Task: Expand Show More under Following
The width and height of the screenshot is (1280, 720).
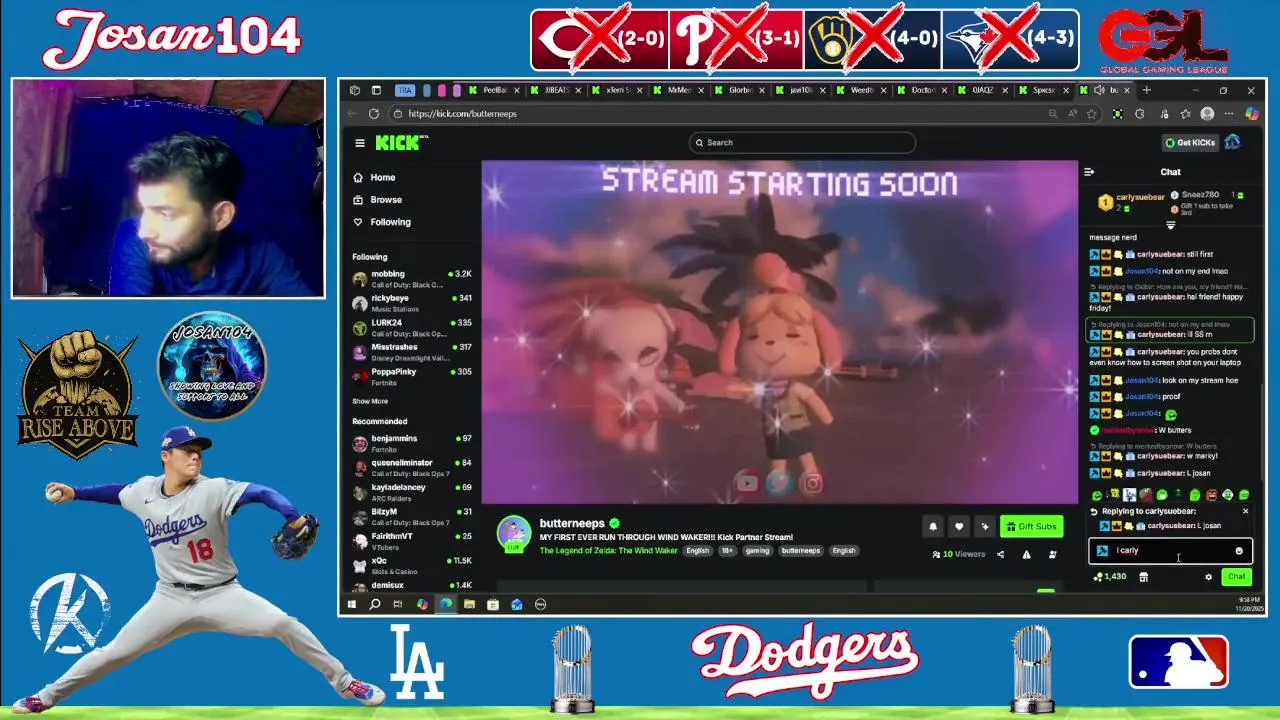Action: (x=370, y=401)
